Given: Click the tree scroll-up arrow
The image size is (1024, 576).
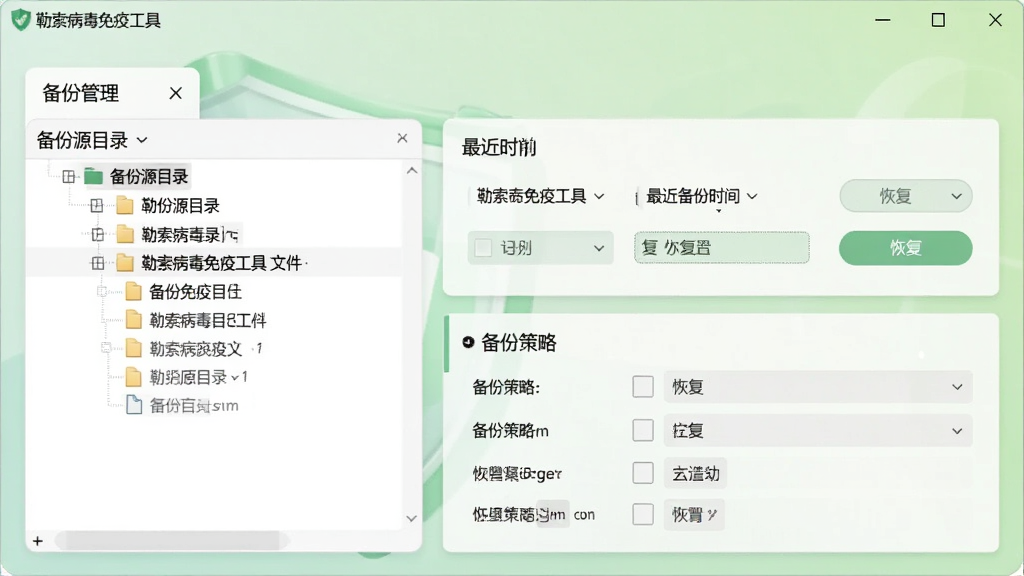Looking at the screenshot, I should pyautogui.click(x=411, y=171).
